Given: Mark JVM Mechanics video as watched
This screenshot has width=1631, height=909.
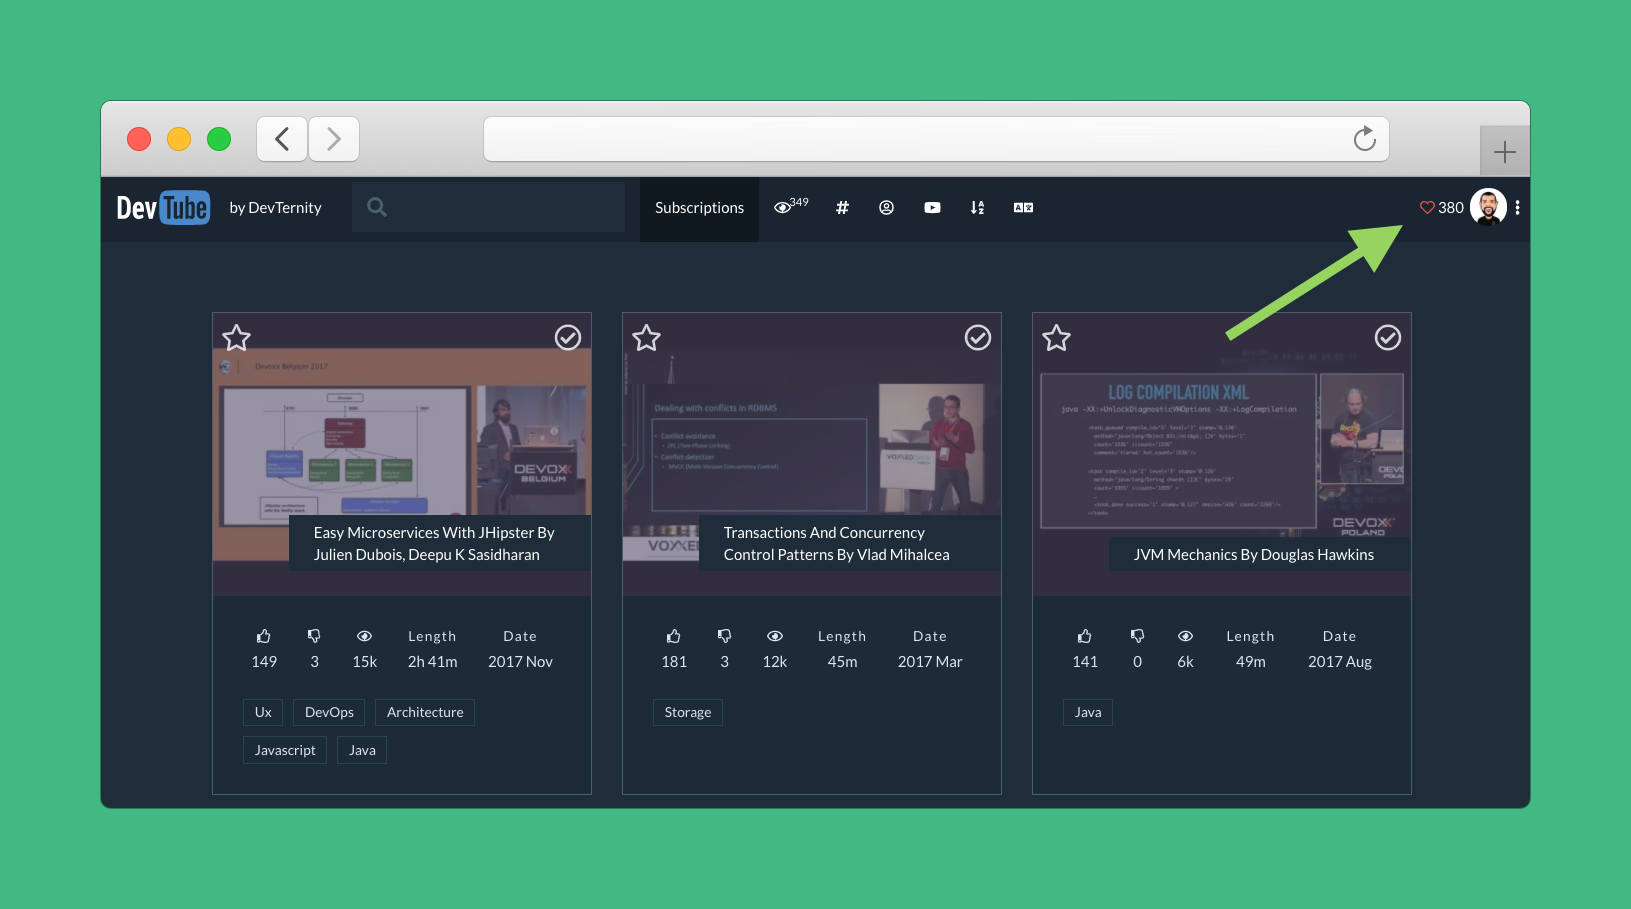Looking at the screenshot, I should [1388, 338].
